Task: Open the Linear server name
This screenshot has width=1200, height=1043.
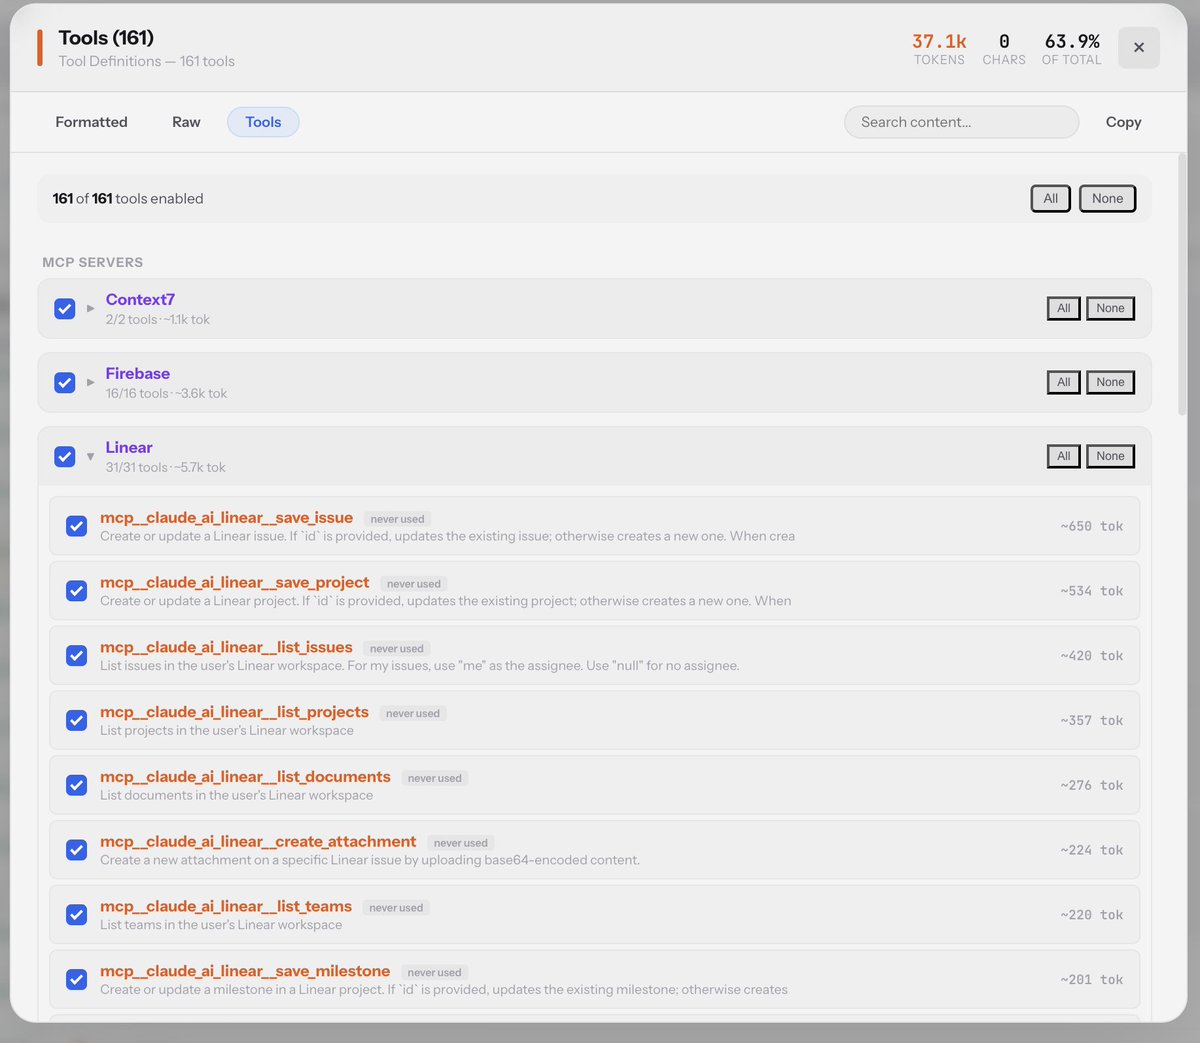Action: point(129,447)
